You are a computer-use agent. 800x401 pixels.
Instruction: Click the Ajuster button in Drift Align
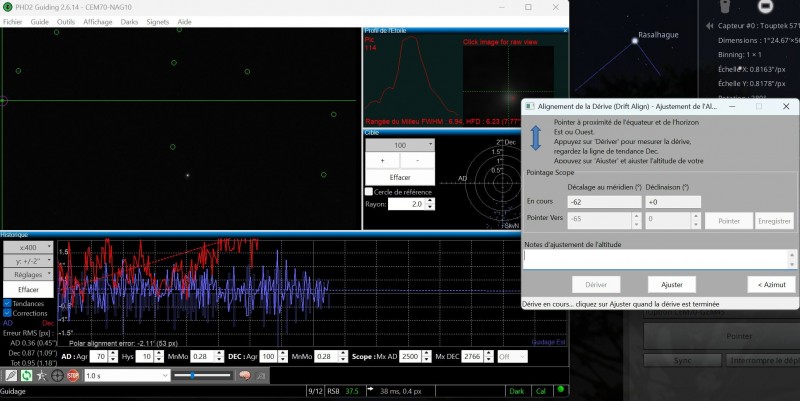click(671, 285)
